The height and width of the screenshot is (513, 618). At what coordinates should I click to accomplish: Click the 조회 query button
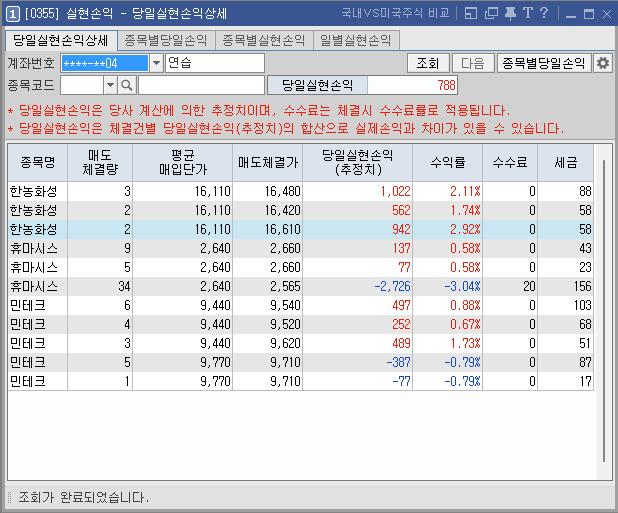click(428, 63)
